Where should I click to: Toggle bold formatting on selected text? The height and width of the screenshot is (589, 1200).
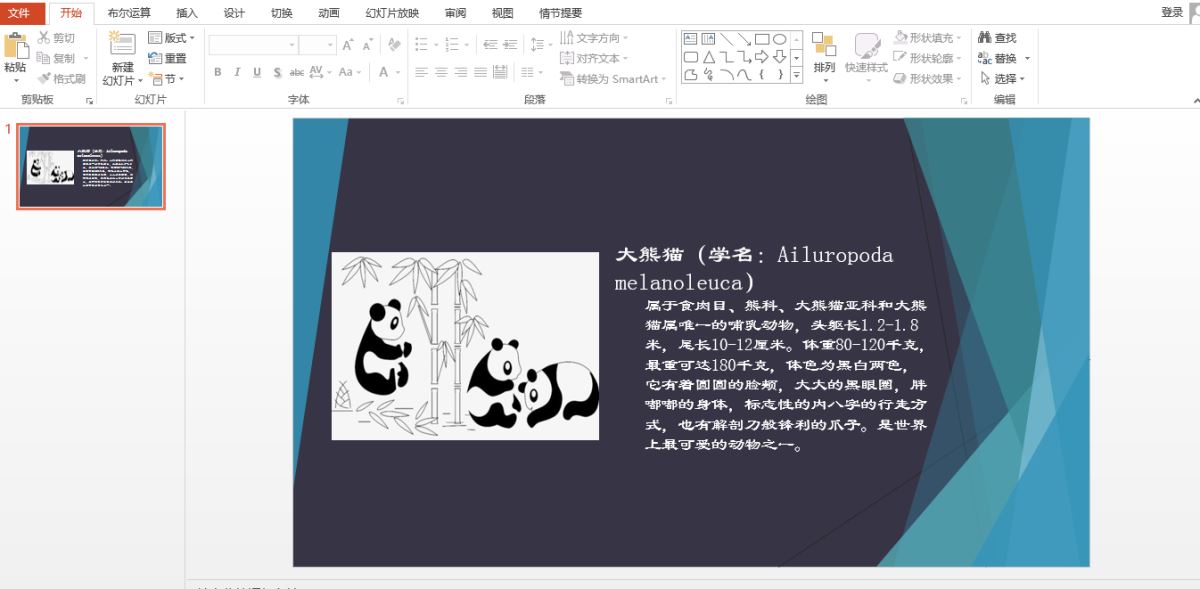click(217, 72)
